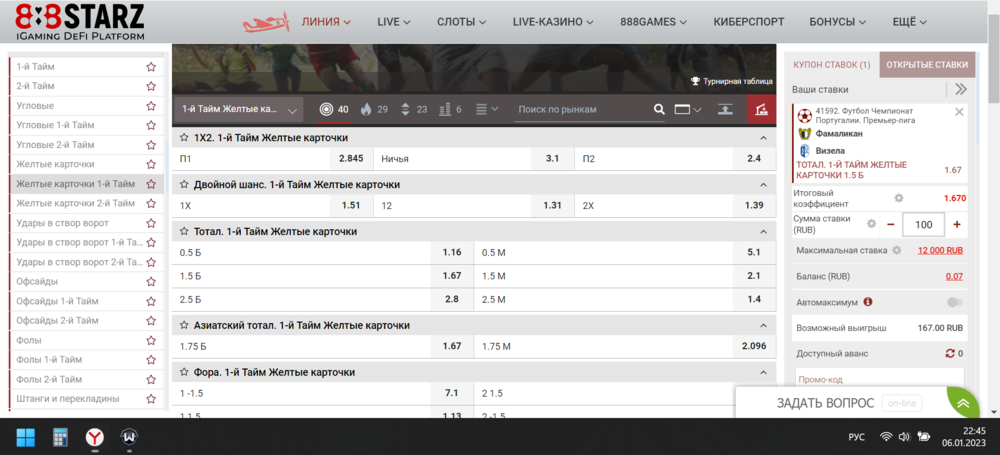Open the LIVE-КАЗИНО menu
The width and height of the screenshot is (1000, 455).
[x=553, y=22]
